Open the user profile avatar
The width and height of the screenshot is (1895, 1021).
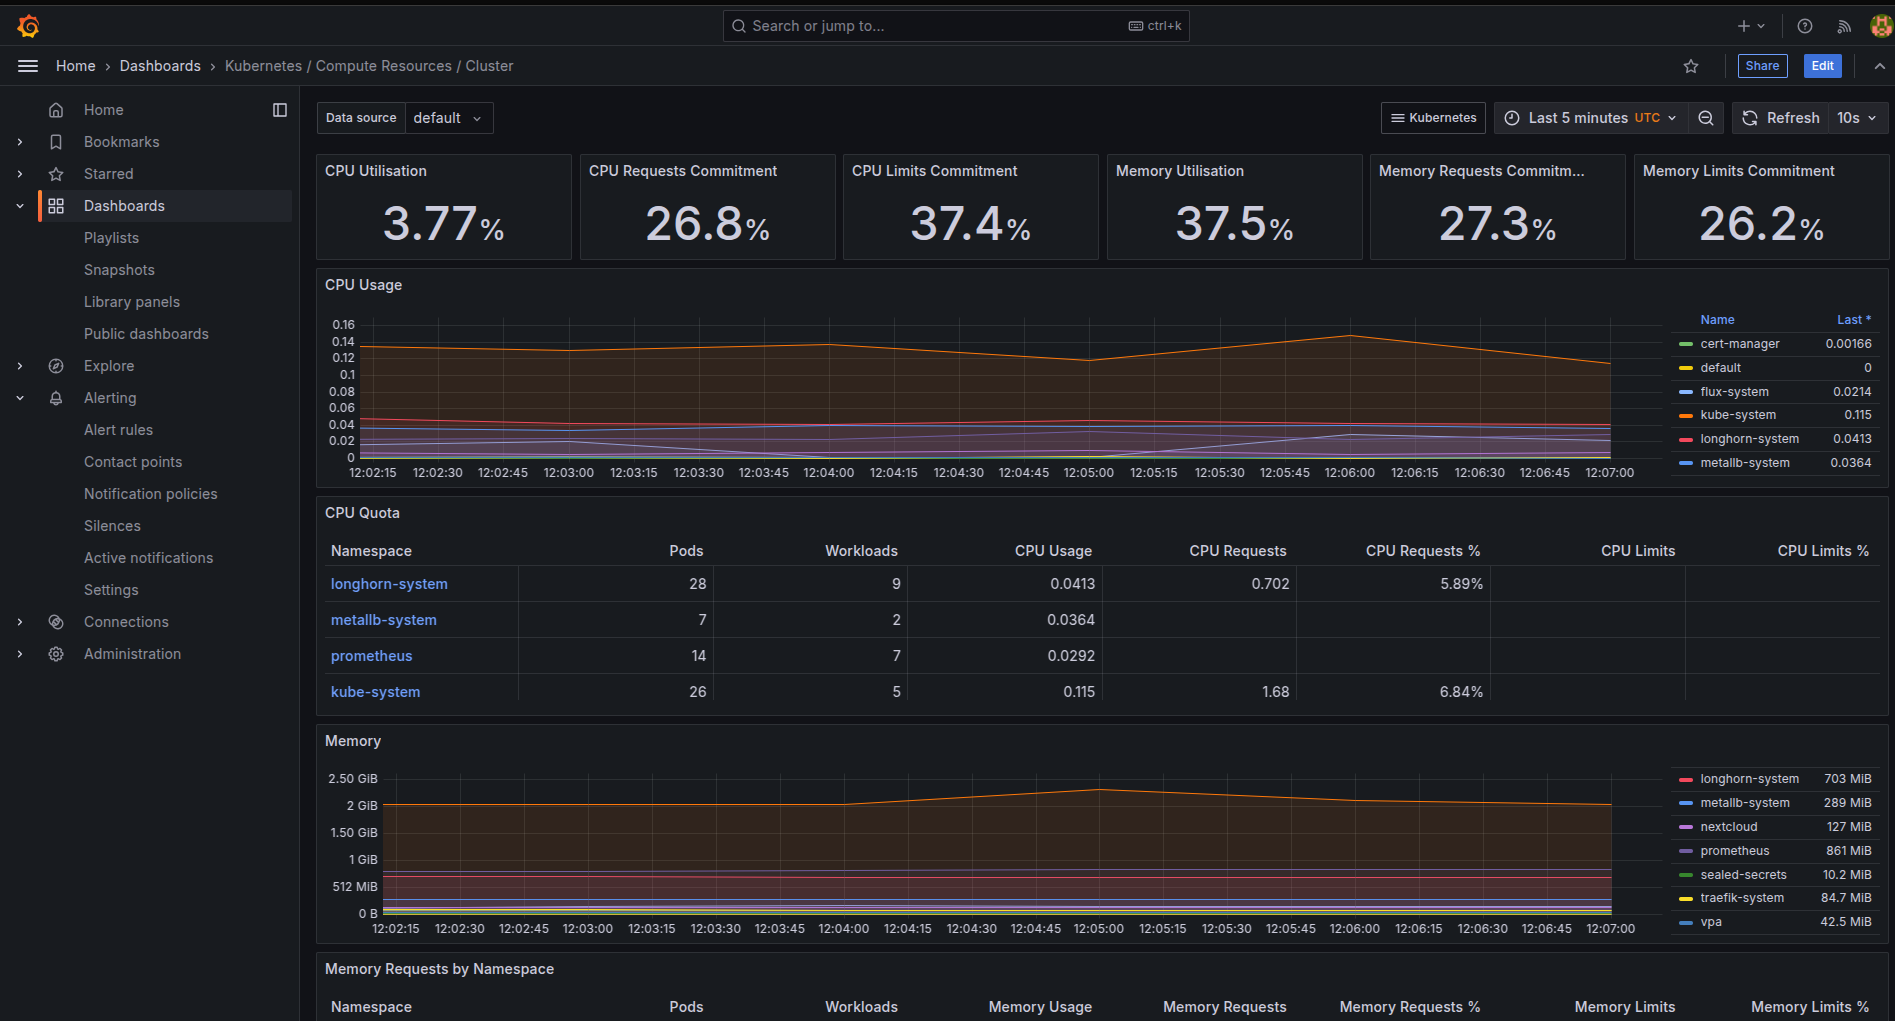(1881, 26)
